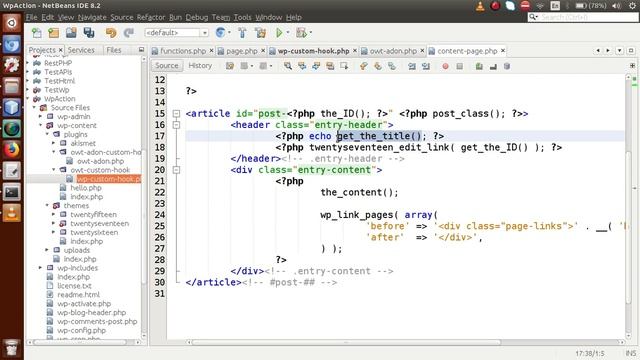Click the Build Project hammer icon

pyautogui.click(x=242, y=33)
